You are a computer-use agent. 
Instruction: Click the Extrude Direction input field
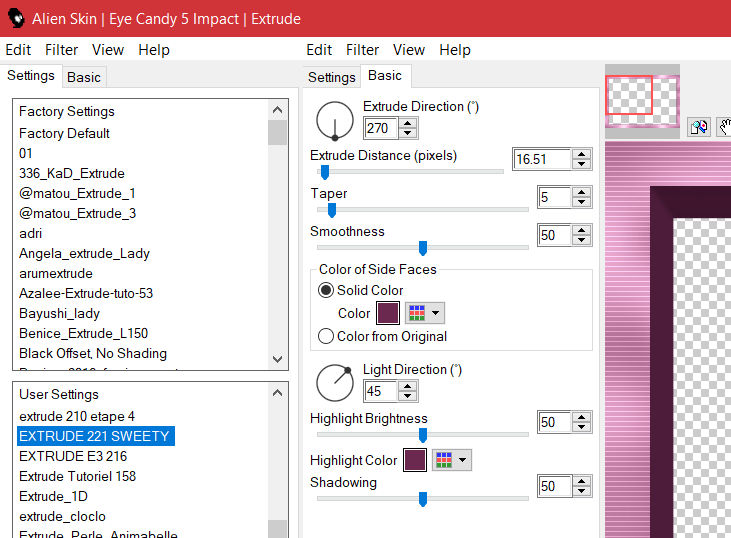(x=380, y=128)
